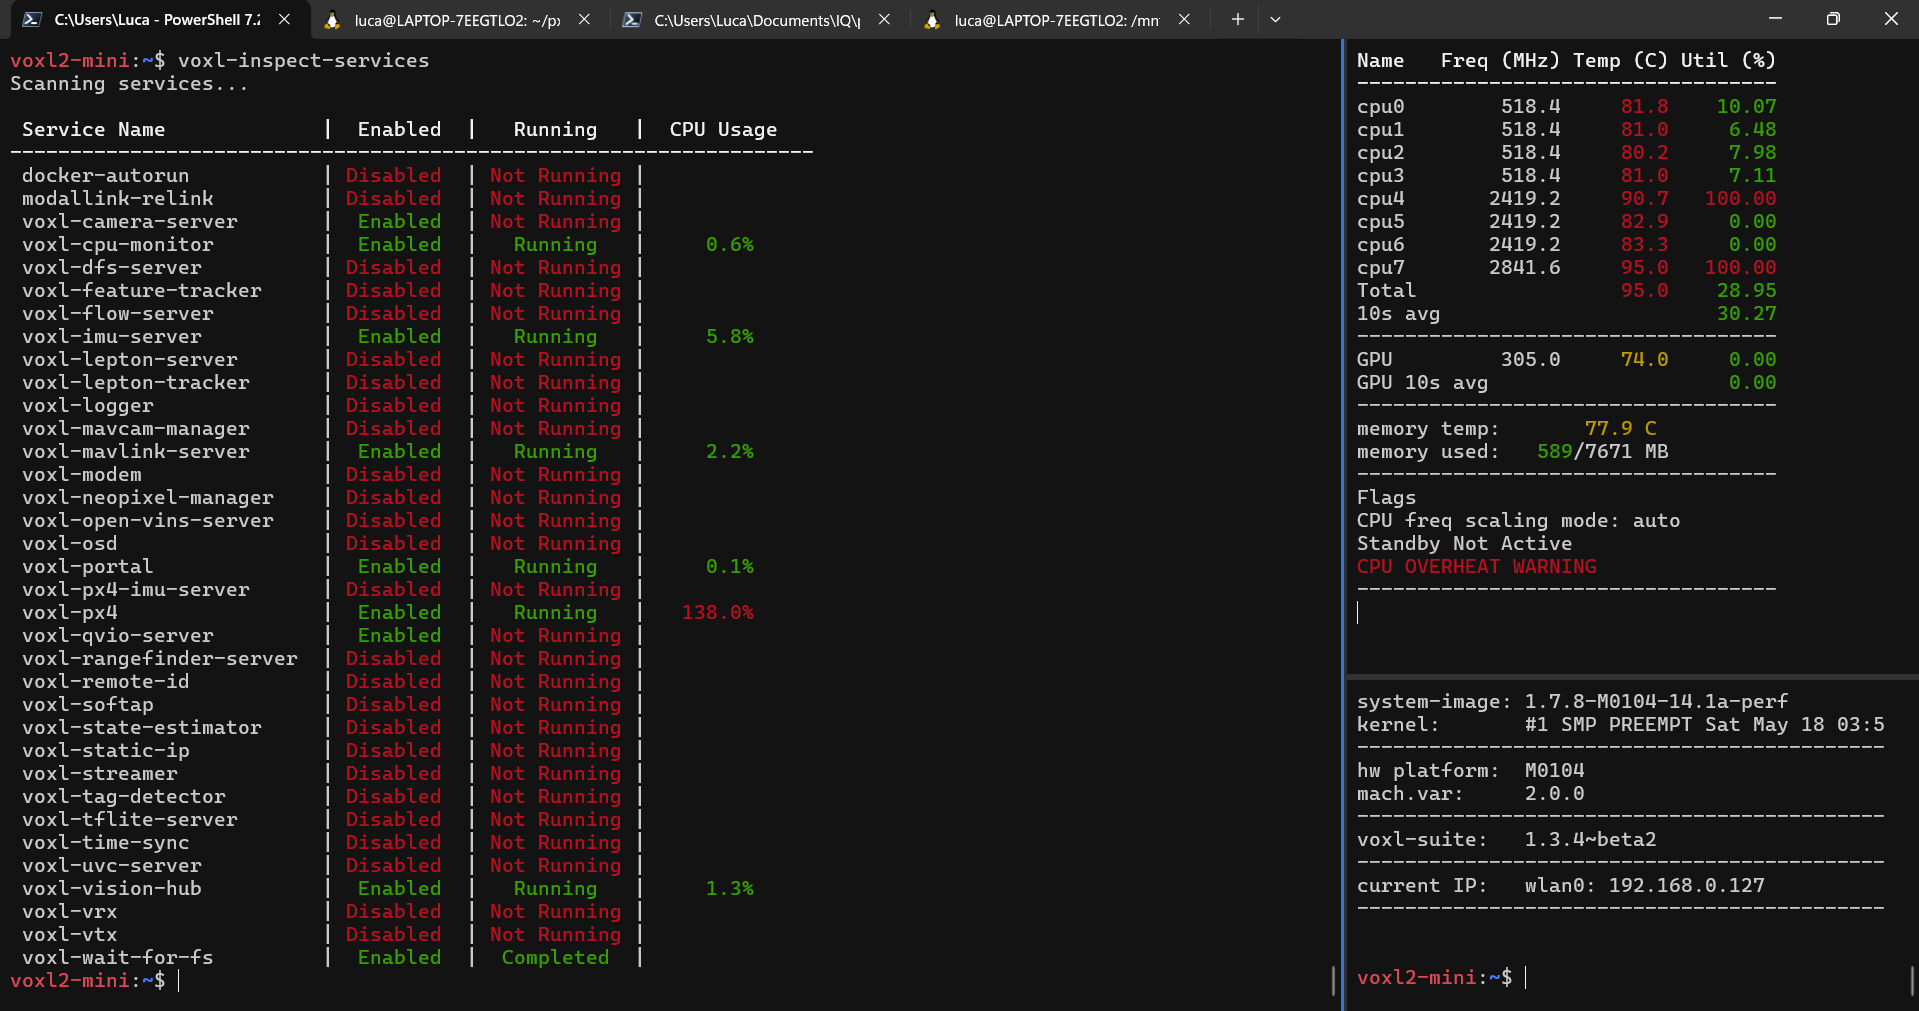Open a new terminal tab with plus button

(x=1238, y=19)
